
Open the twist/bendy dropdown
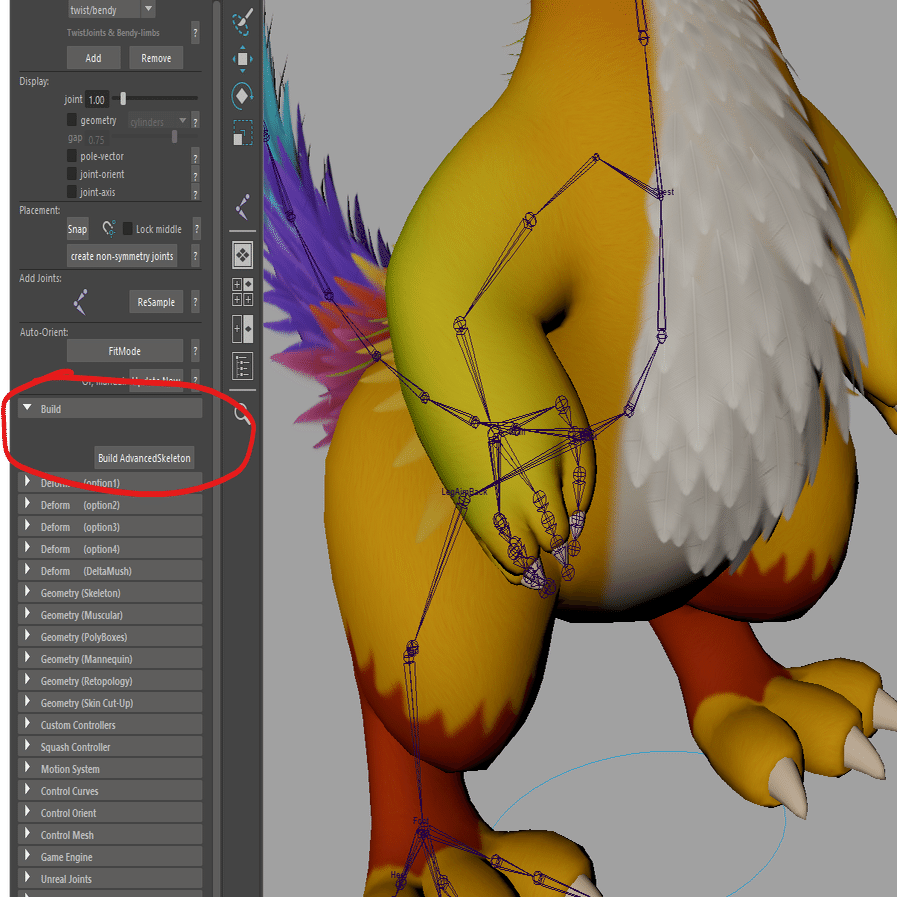point(112,9)
